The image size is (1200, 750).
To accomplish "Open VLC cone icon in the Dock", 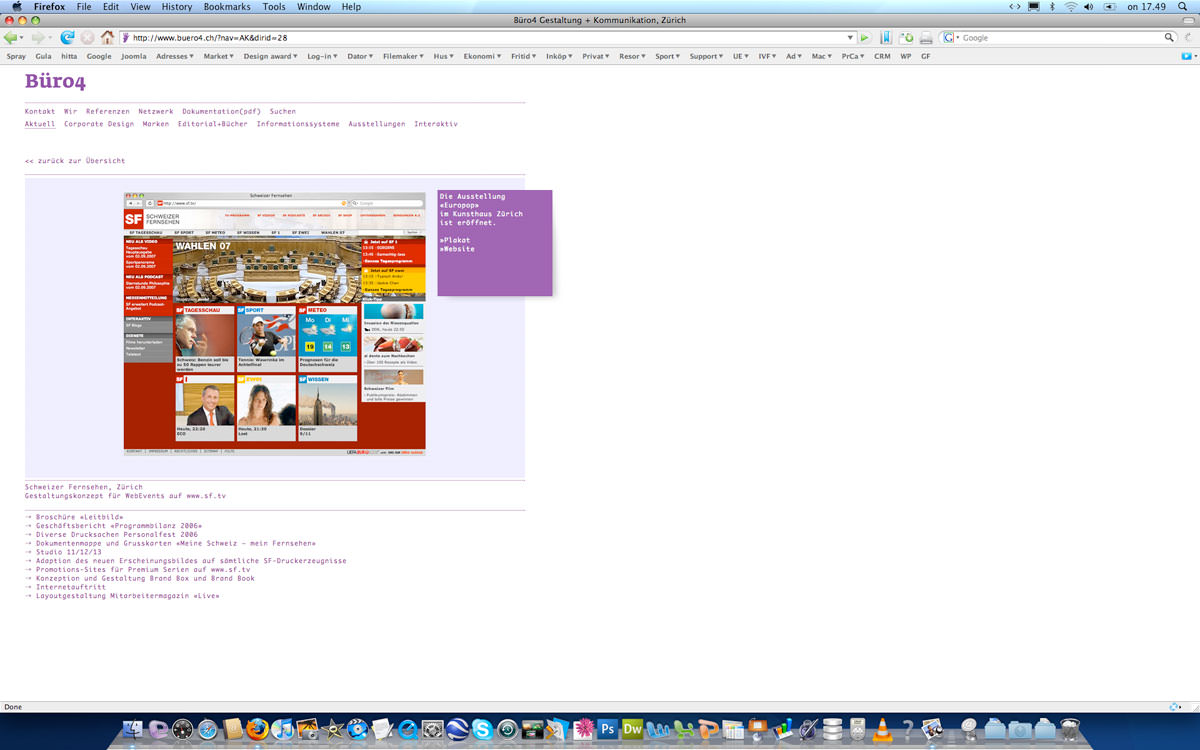I will pos(882,728).
